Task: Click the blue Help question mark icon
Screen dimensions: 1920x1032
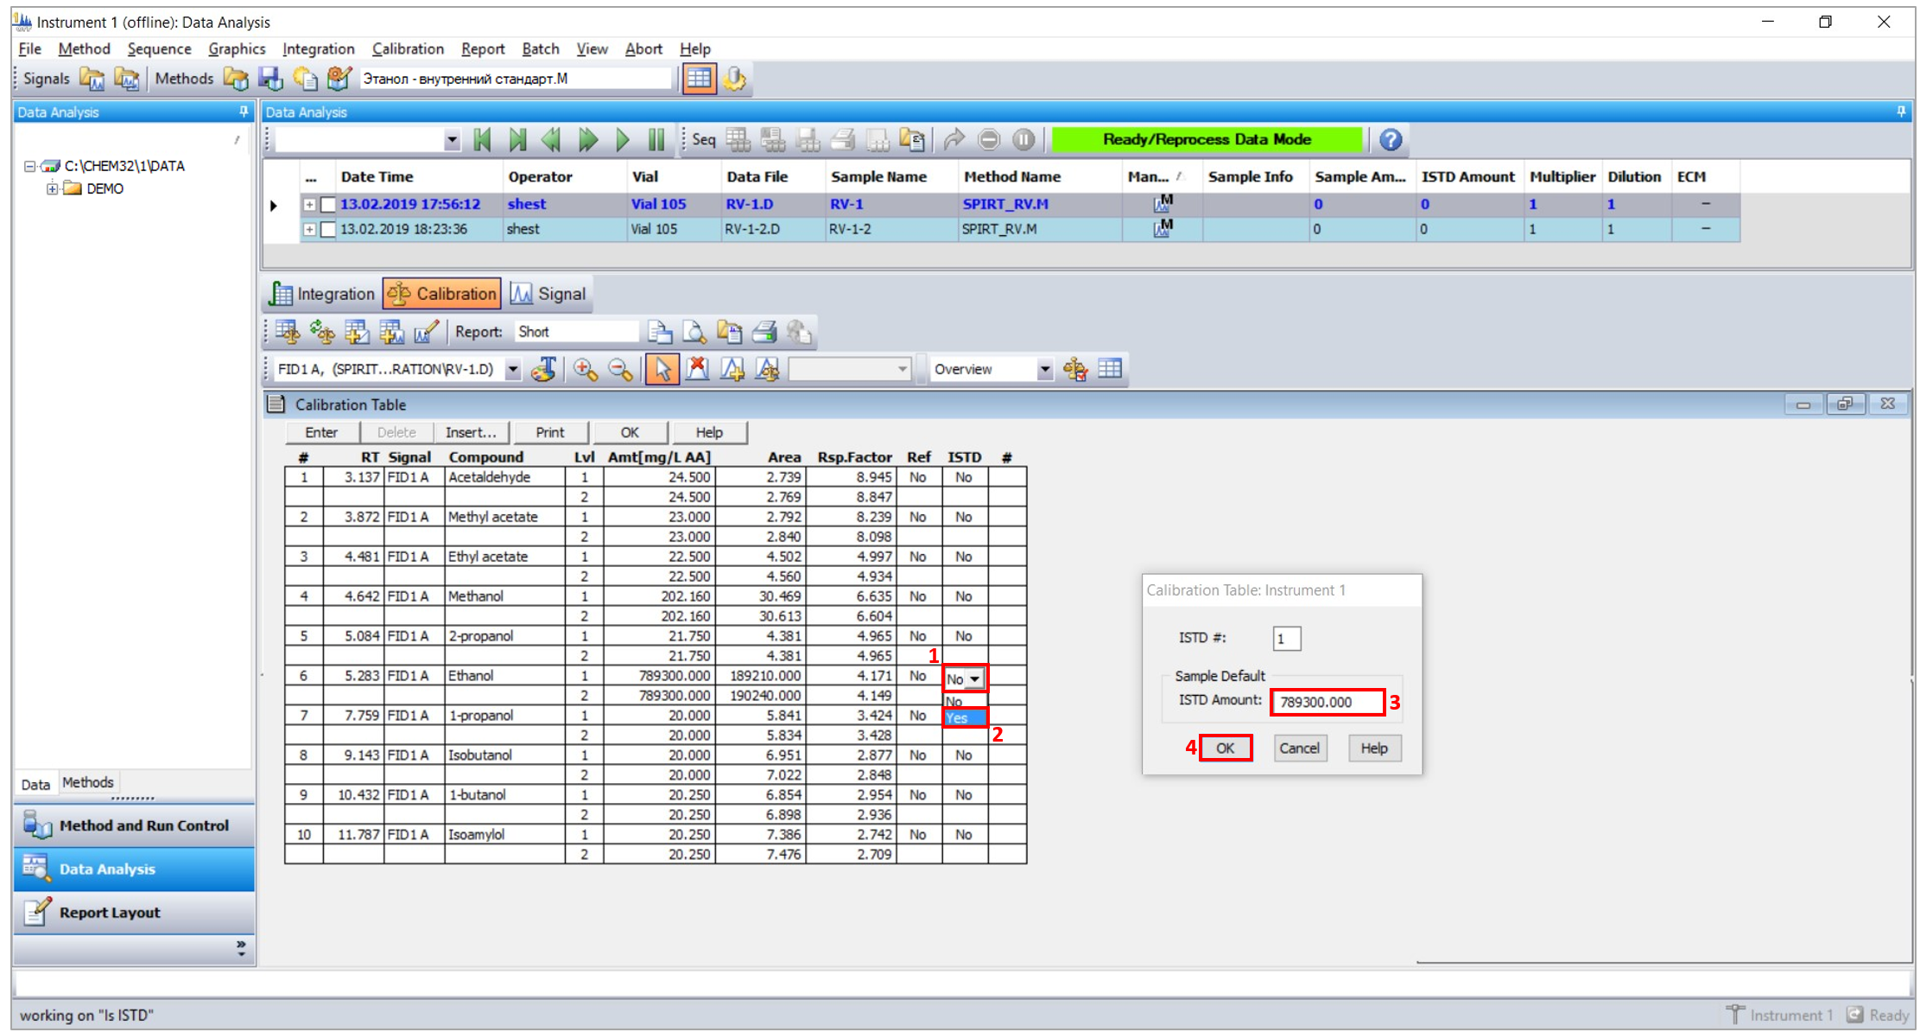Action: (1390, 140)
